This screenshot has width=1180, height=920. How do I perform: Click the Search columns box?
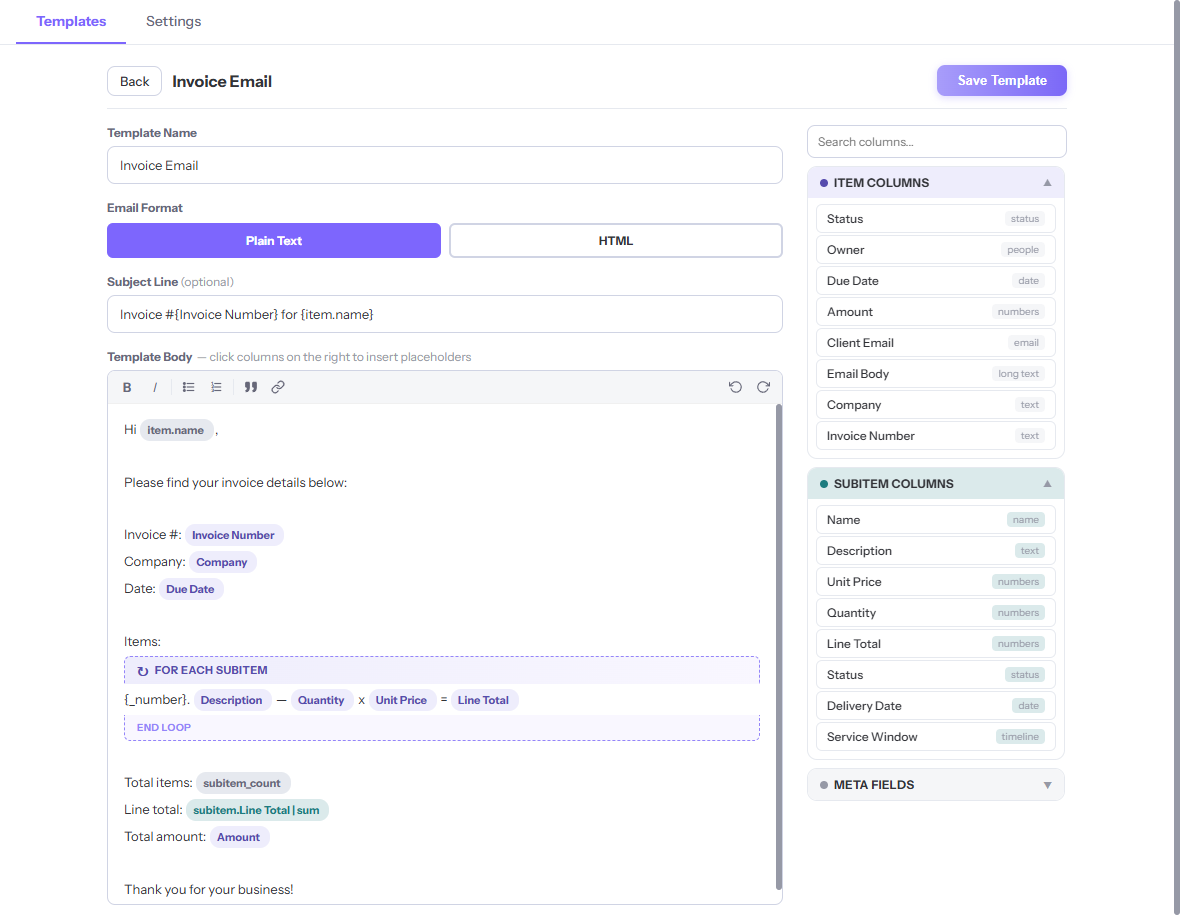937,142
